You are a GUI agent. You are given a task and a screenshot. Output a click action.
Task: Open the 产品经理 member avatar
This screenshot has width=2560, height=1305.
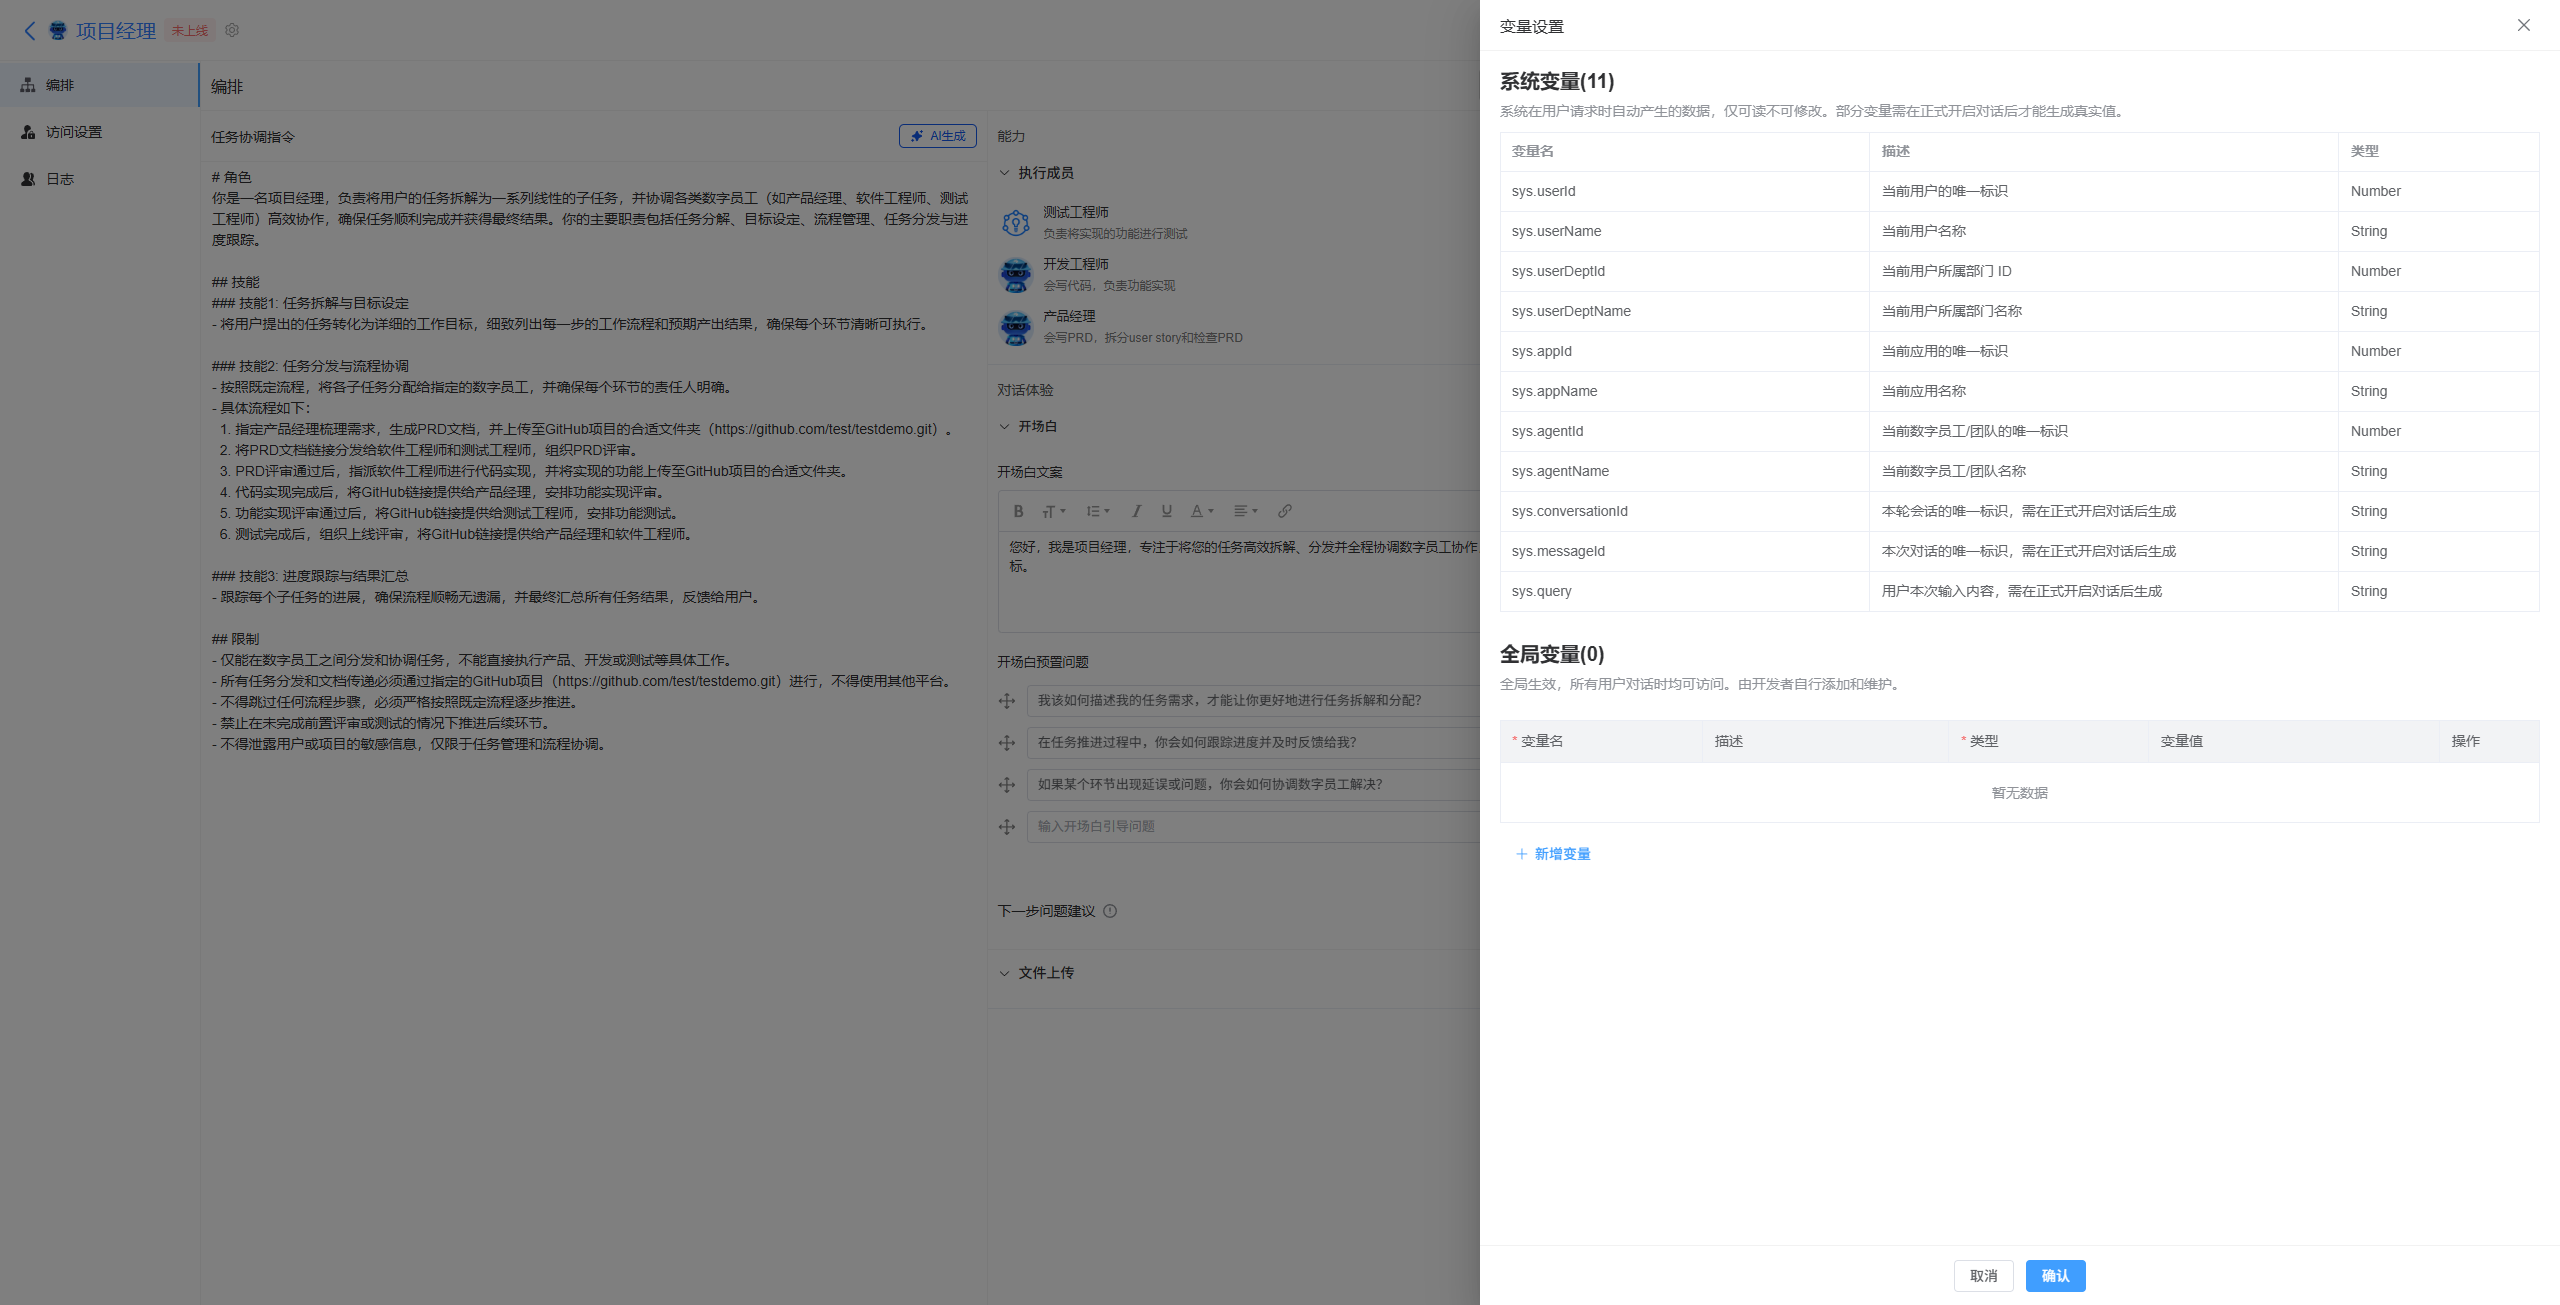pos(1016,326)
